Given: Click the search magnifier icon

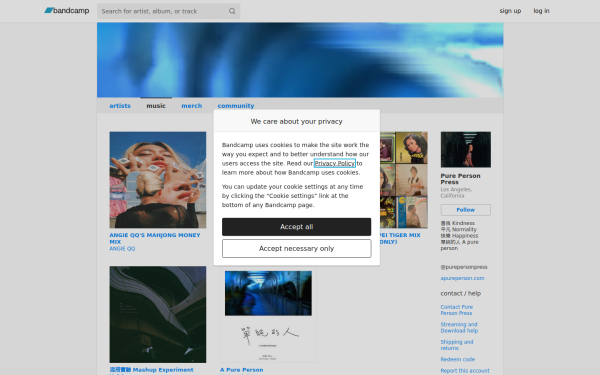Looking at the screenshot, I should point(232,11).
